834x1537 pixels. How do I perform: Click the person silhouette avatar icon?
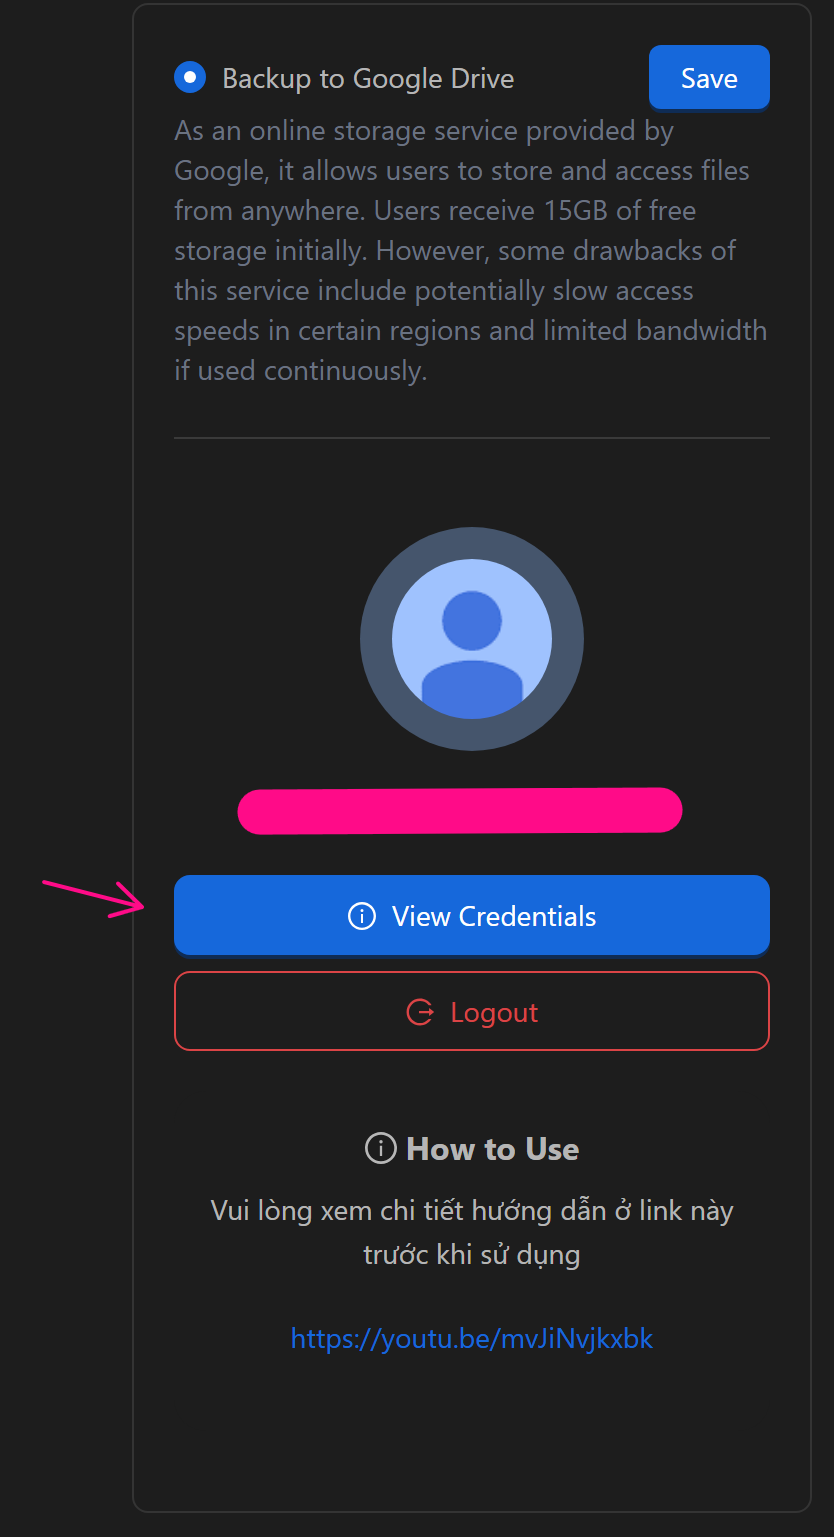tap(472, 640)
